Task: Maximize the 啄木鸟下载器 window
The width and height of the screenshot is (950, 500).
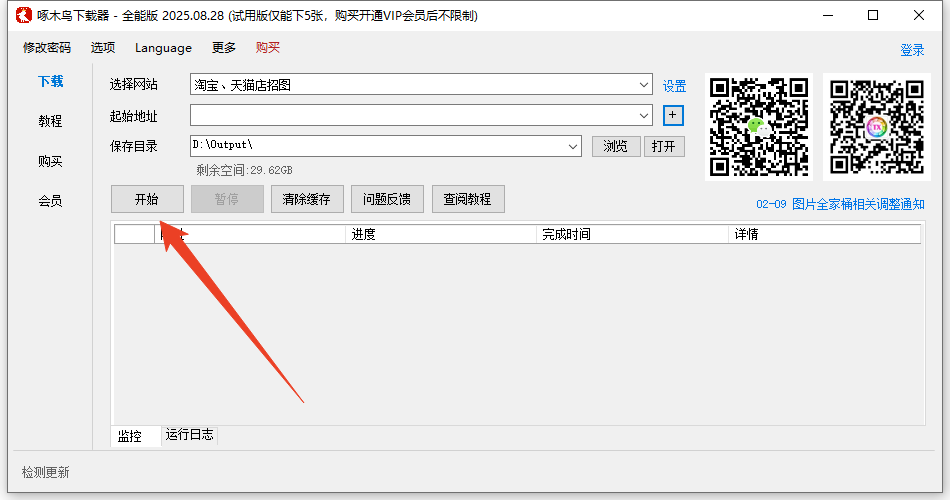Action: (873, 15)
